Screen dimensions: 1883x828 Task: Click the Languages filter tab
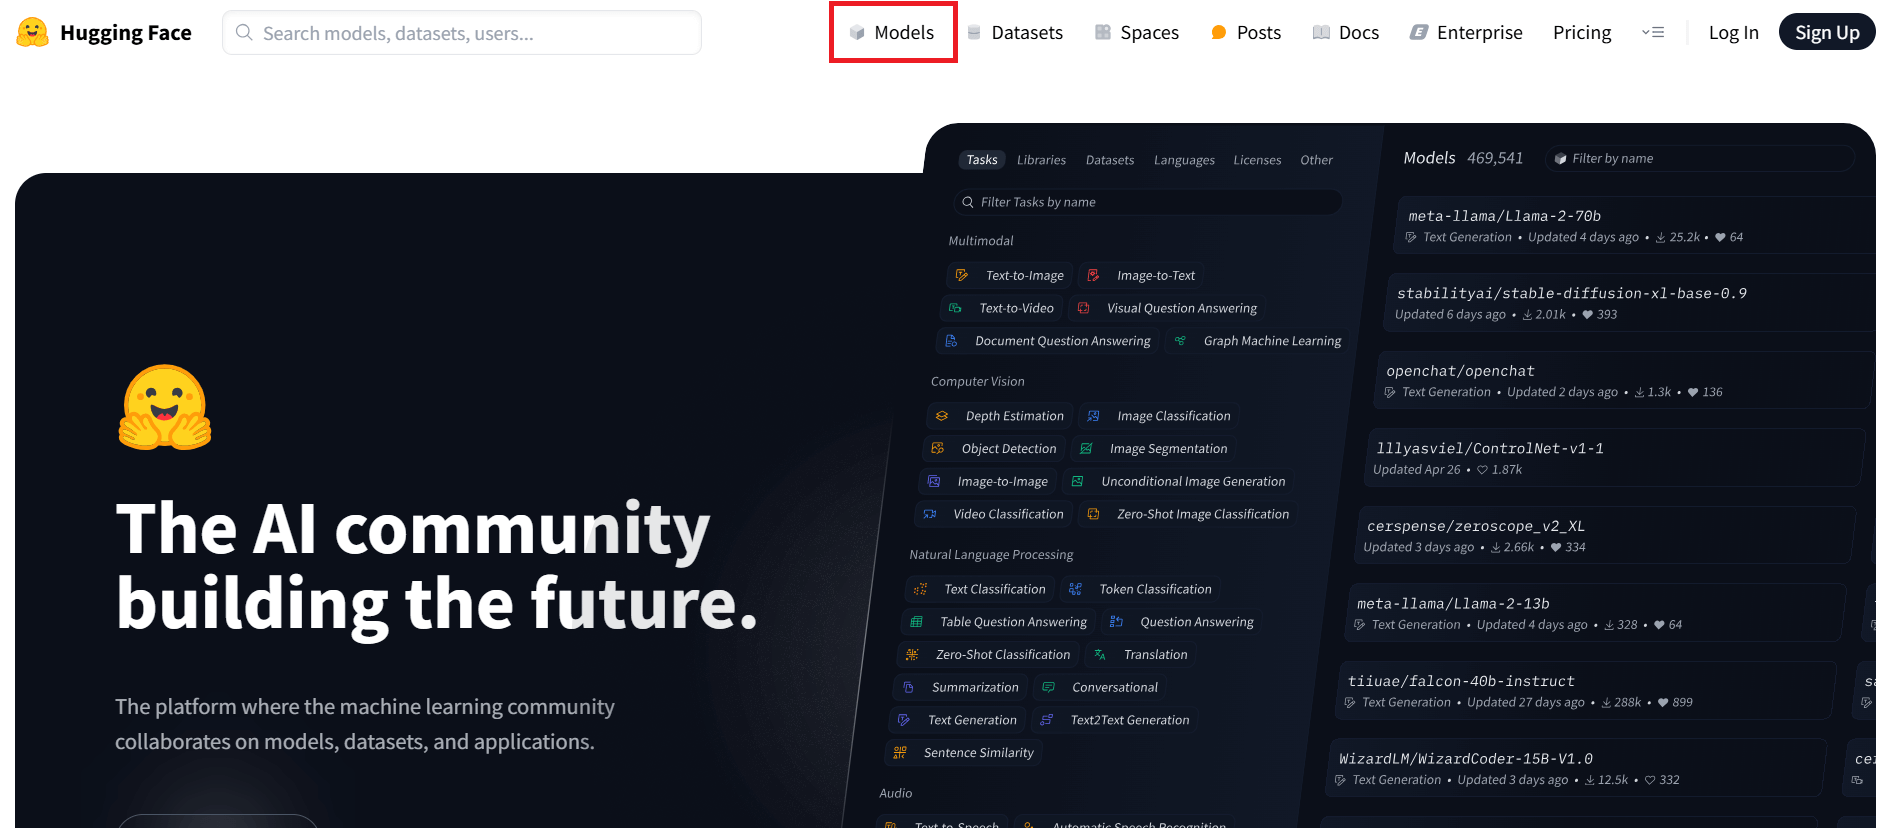point(1184,160)
